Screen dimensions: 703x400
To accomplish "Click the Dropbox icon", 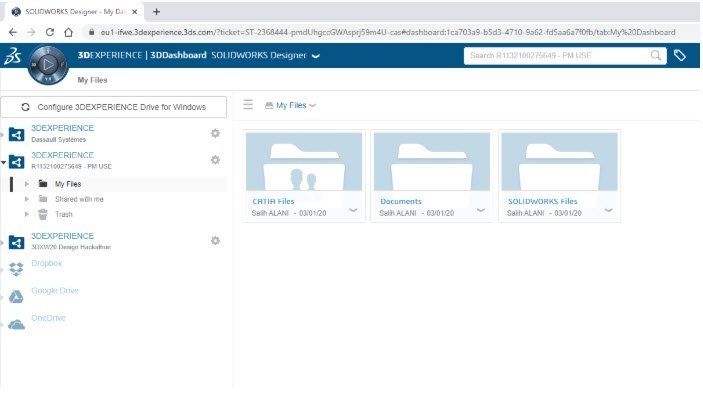I will coord(16,269).
